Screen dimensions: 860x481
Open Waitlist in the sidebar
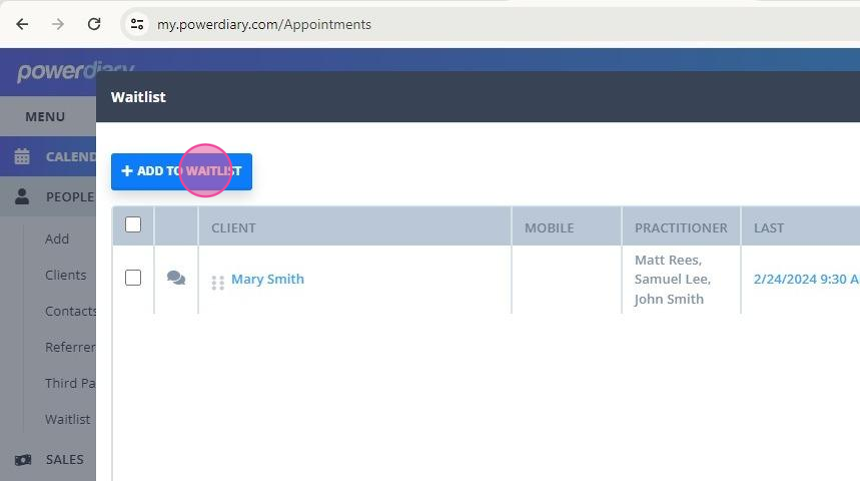tap(67, 420)
